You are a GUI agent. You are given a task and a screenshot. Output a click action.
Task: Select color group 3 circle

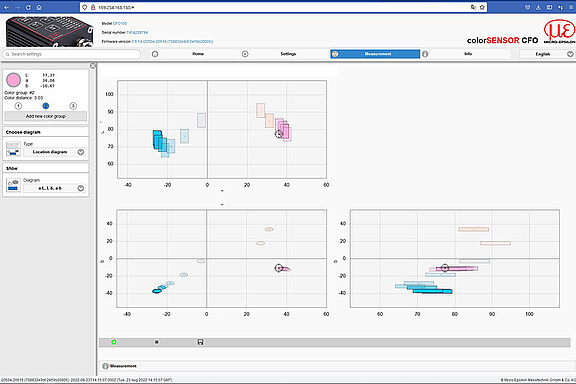pos(73,106)
